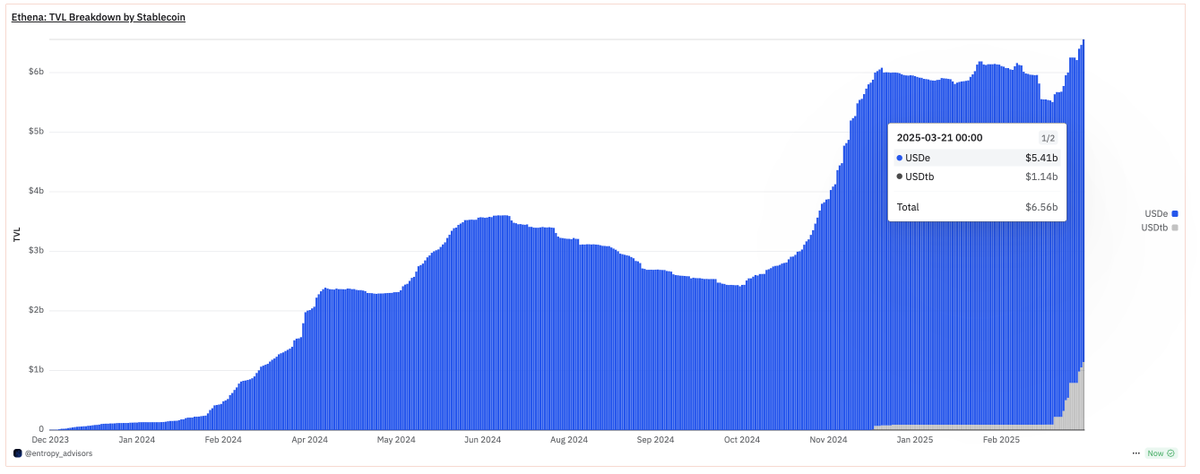Click the $1b y-axis label
The image size is (1200, 474).
pyautogui.click(x=34, y=370)
